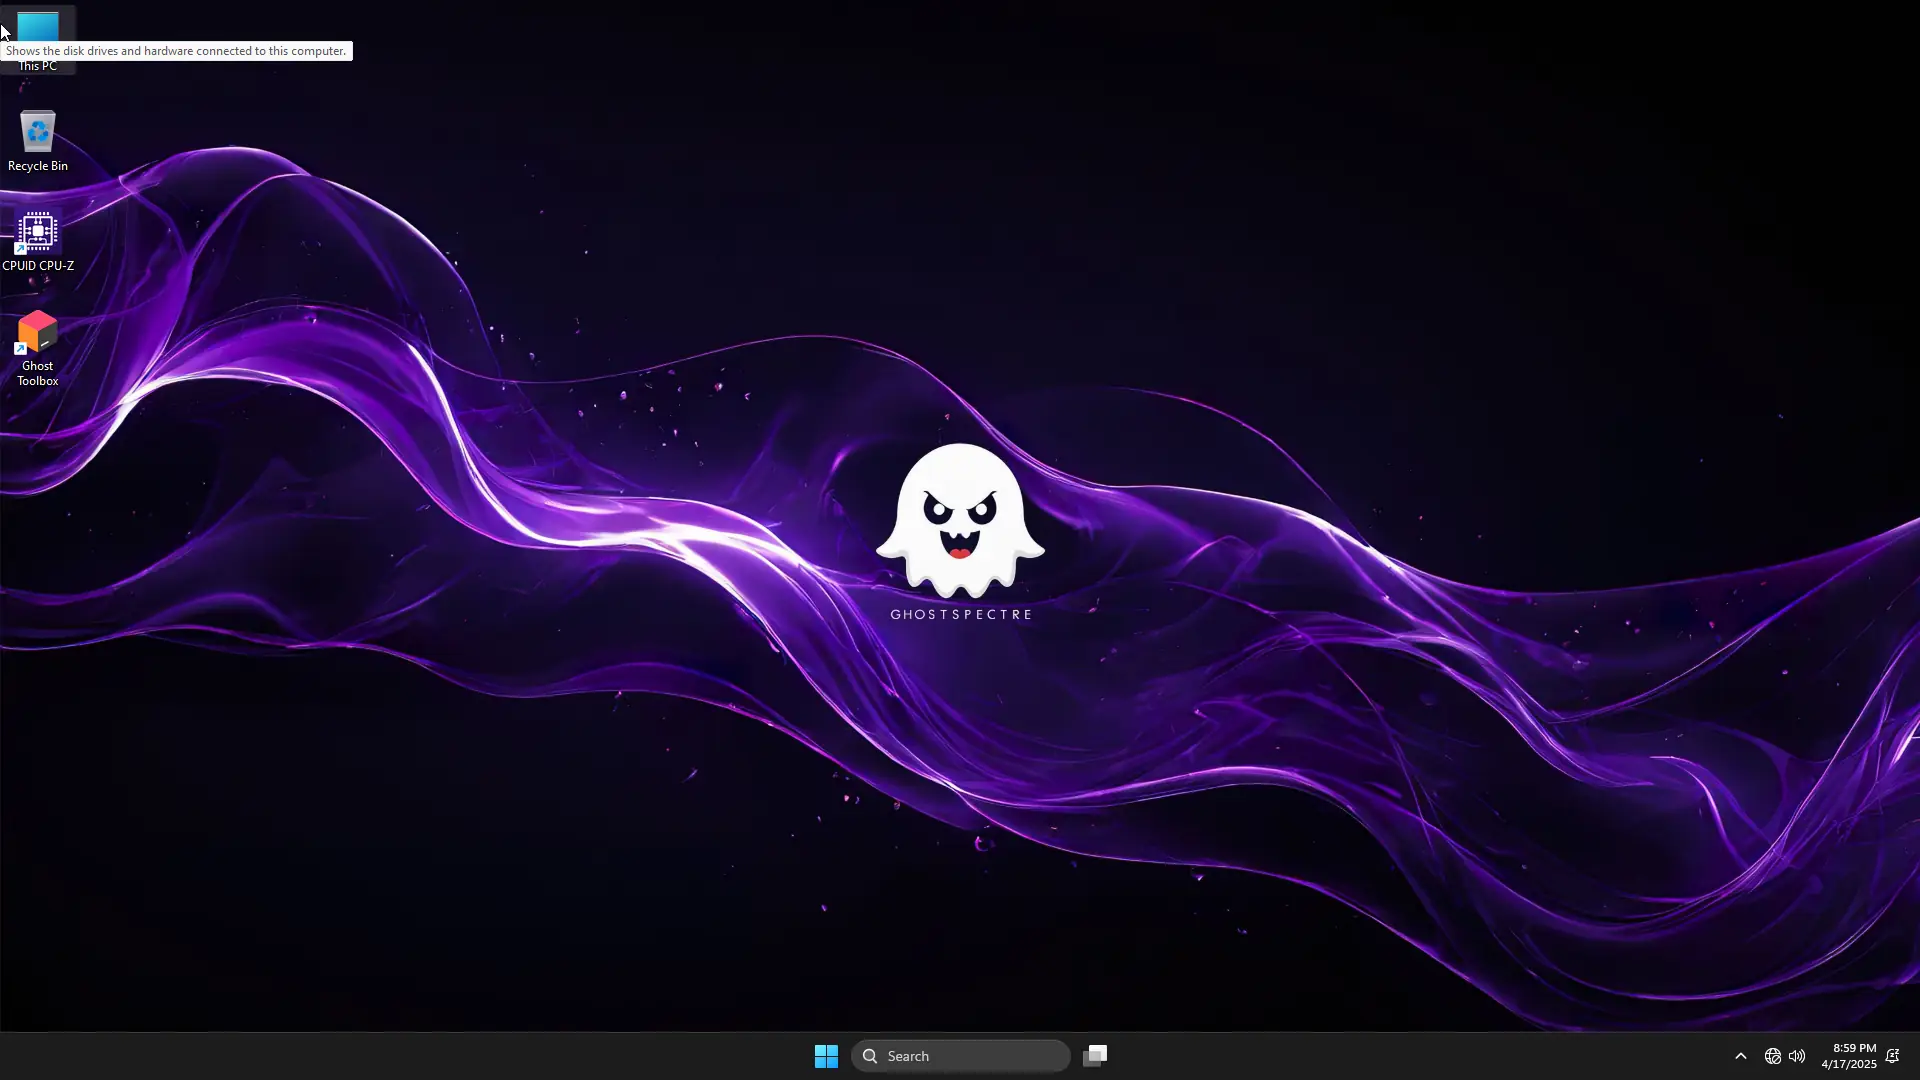Viewport: 1920px width, 1080px height.
Task: Click the This PC tooltip text
Action: pos(176,51)
